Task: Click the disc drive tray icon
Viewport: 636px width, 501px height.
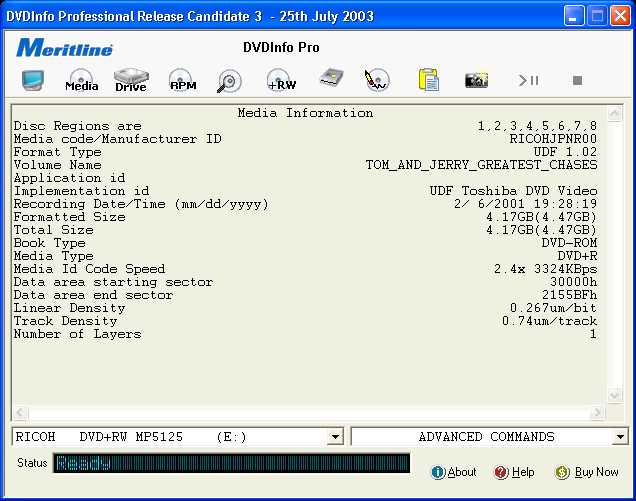Action: point(331,78)
